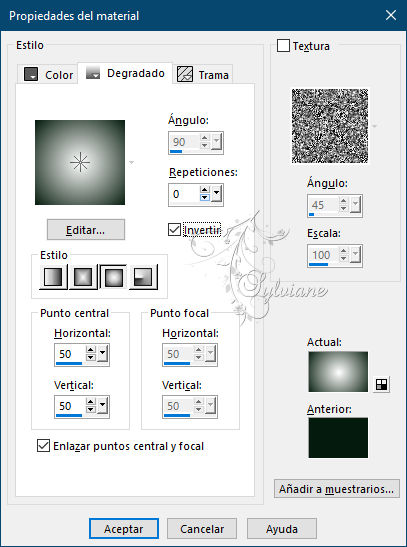Open the Punto central Horizontal dropdown

point(102,353)
